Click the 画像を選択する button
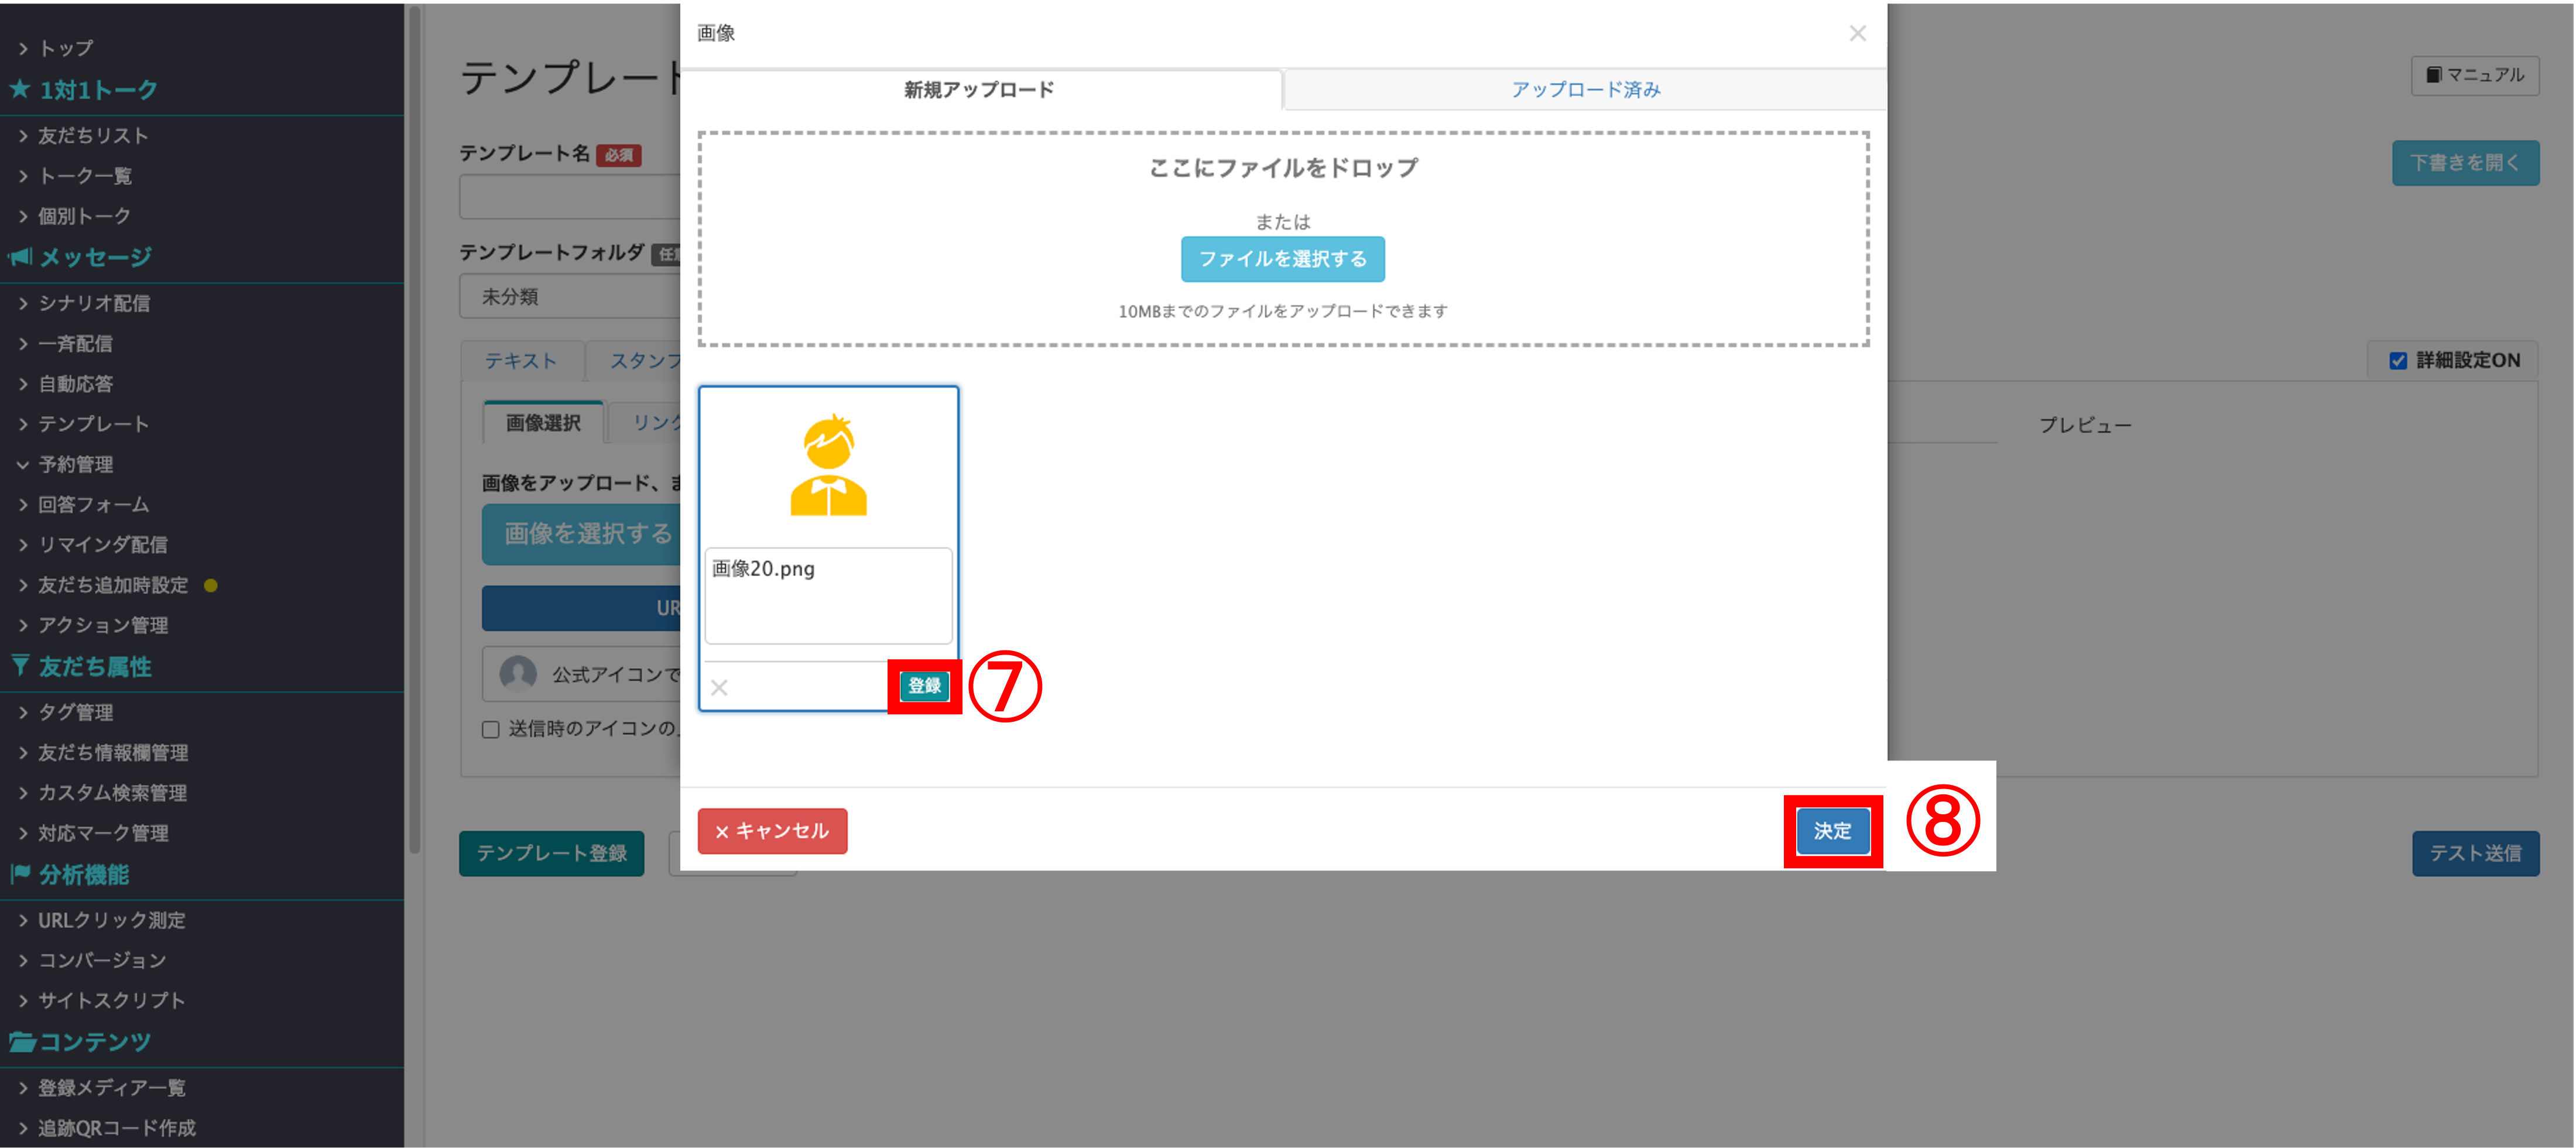This screenshot has width=2576, height=1148. click(x=582, y=534)
